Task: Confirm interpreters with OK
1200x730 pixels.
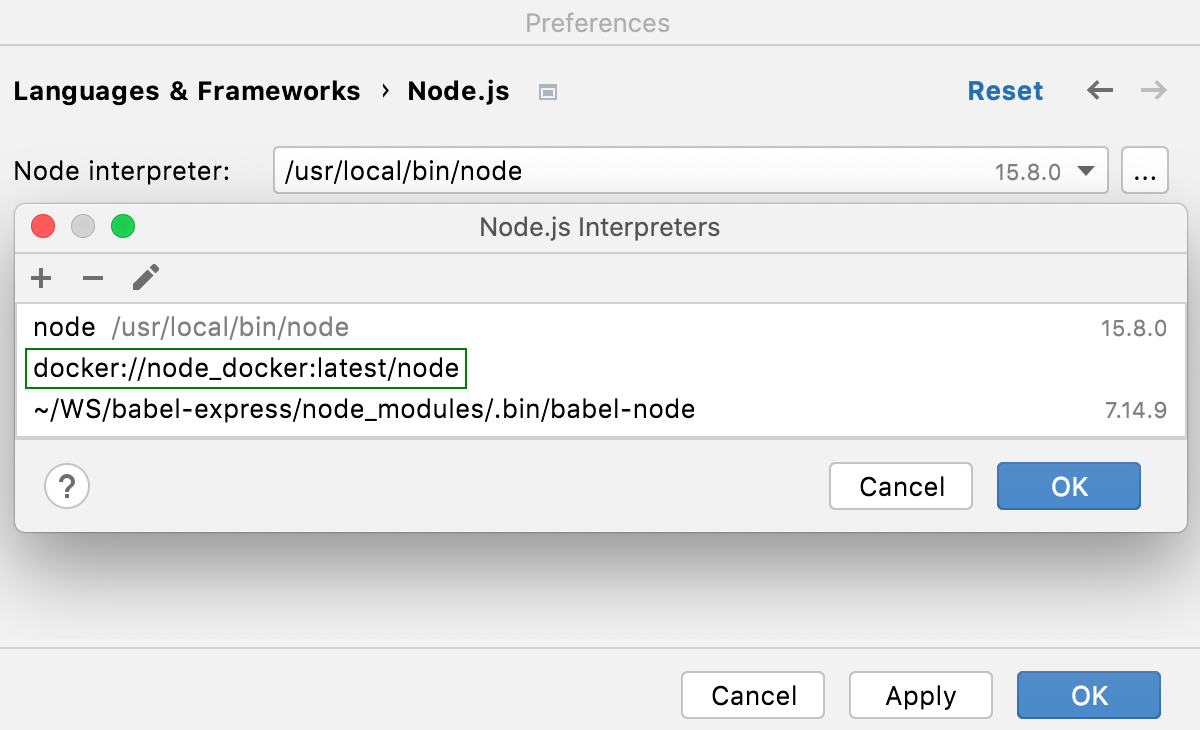Action: (x=1068, y=486)
